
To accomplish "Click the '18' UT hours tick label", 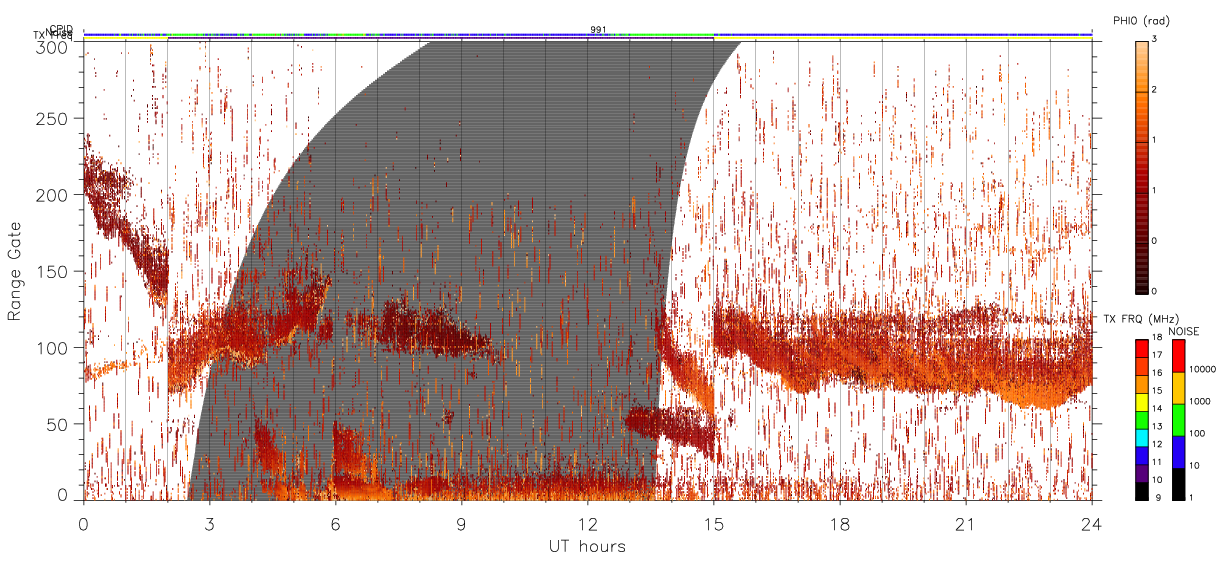I will (x=839, y=524).
